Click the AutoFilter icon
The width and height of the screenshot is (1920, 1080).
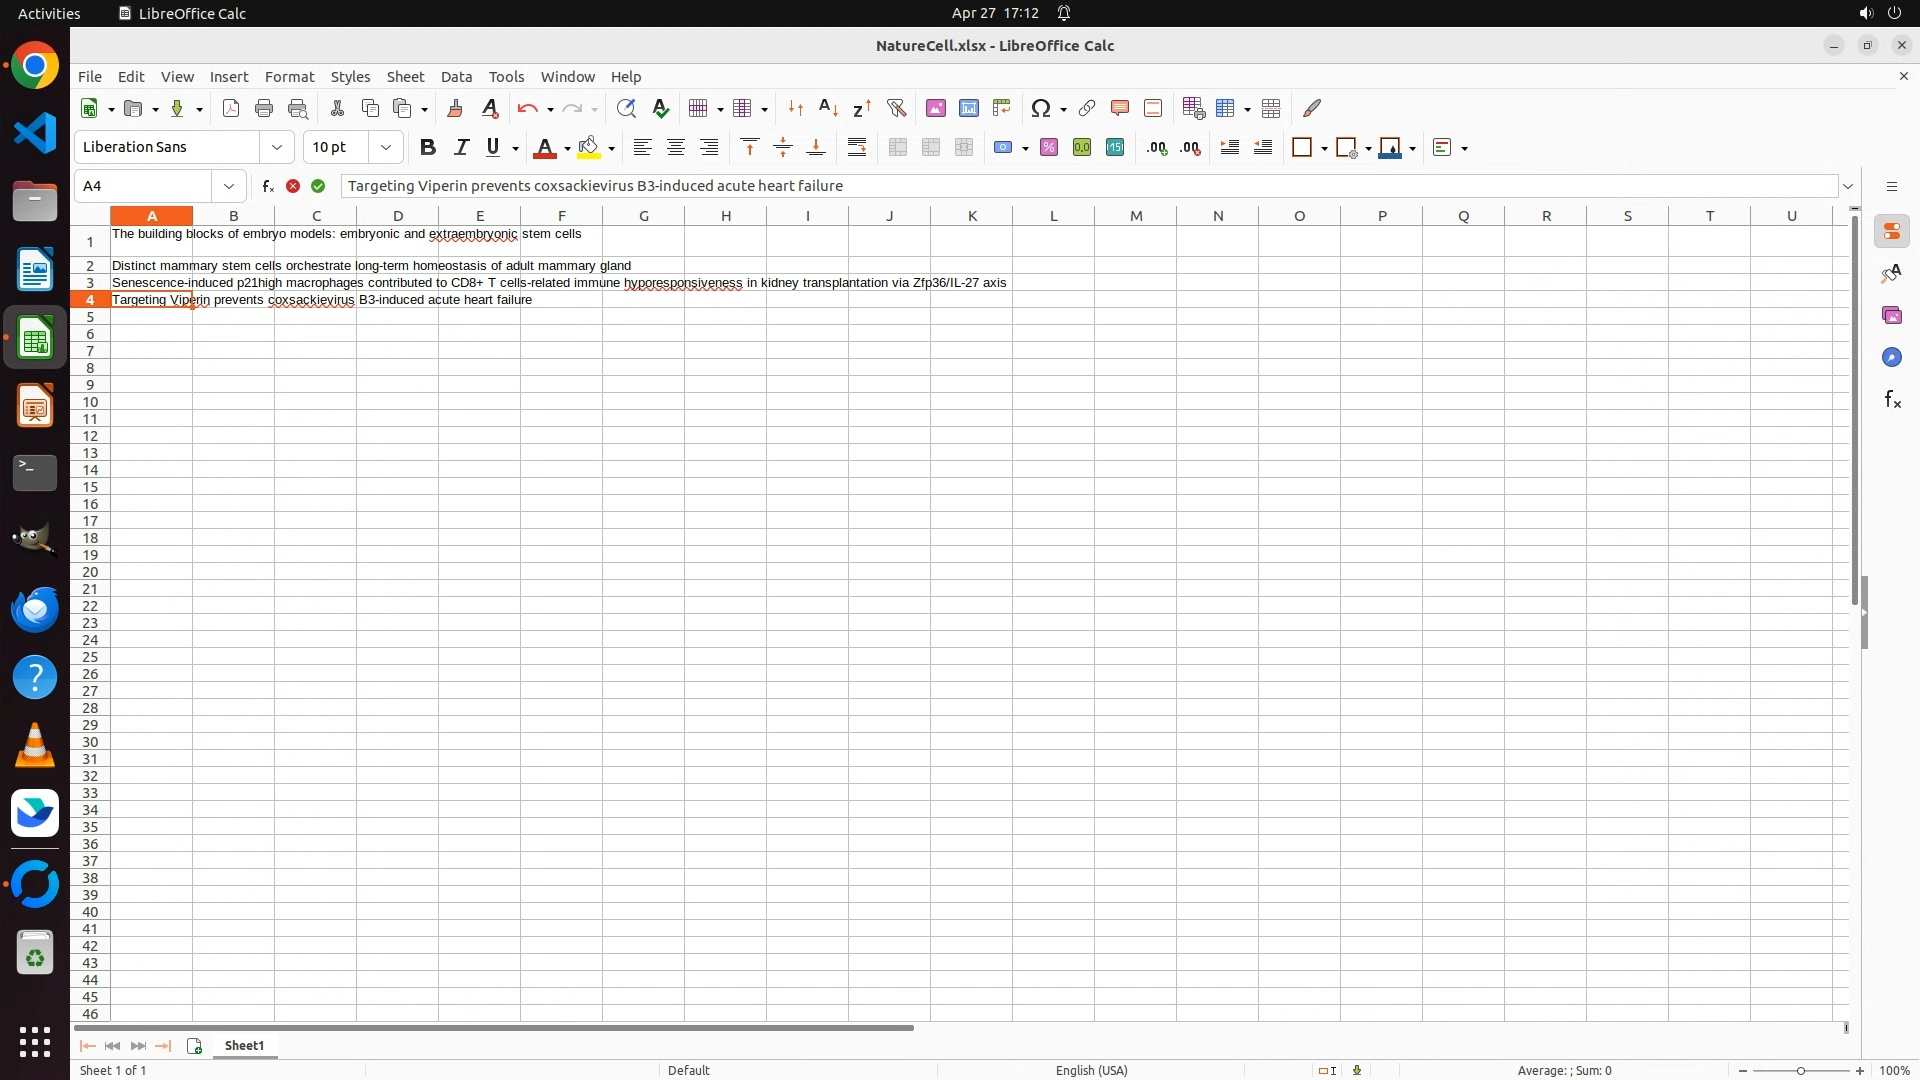(x=896, y=108)
